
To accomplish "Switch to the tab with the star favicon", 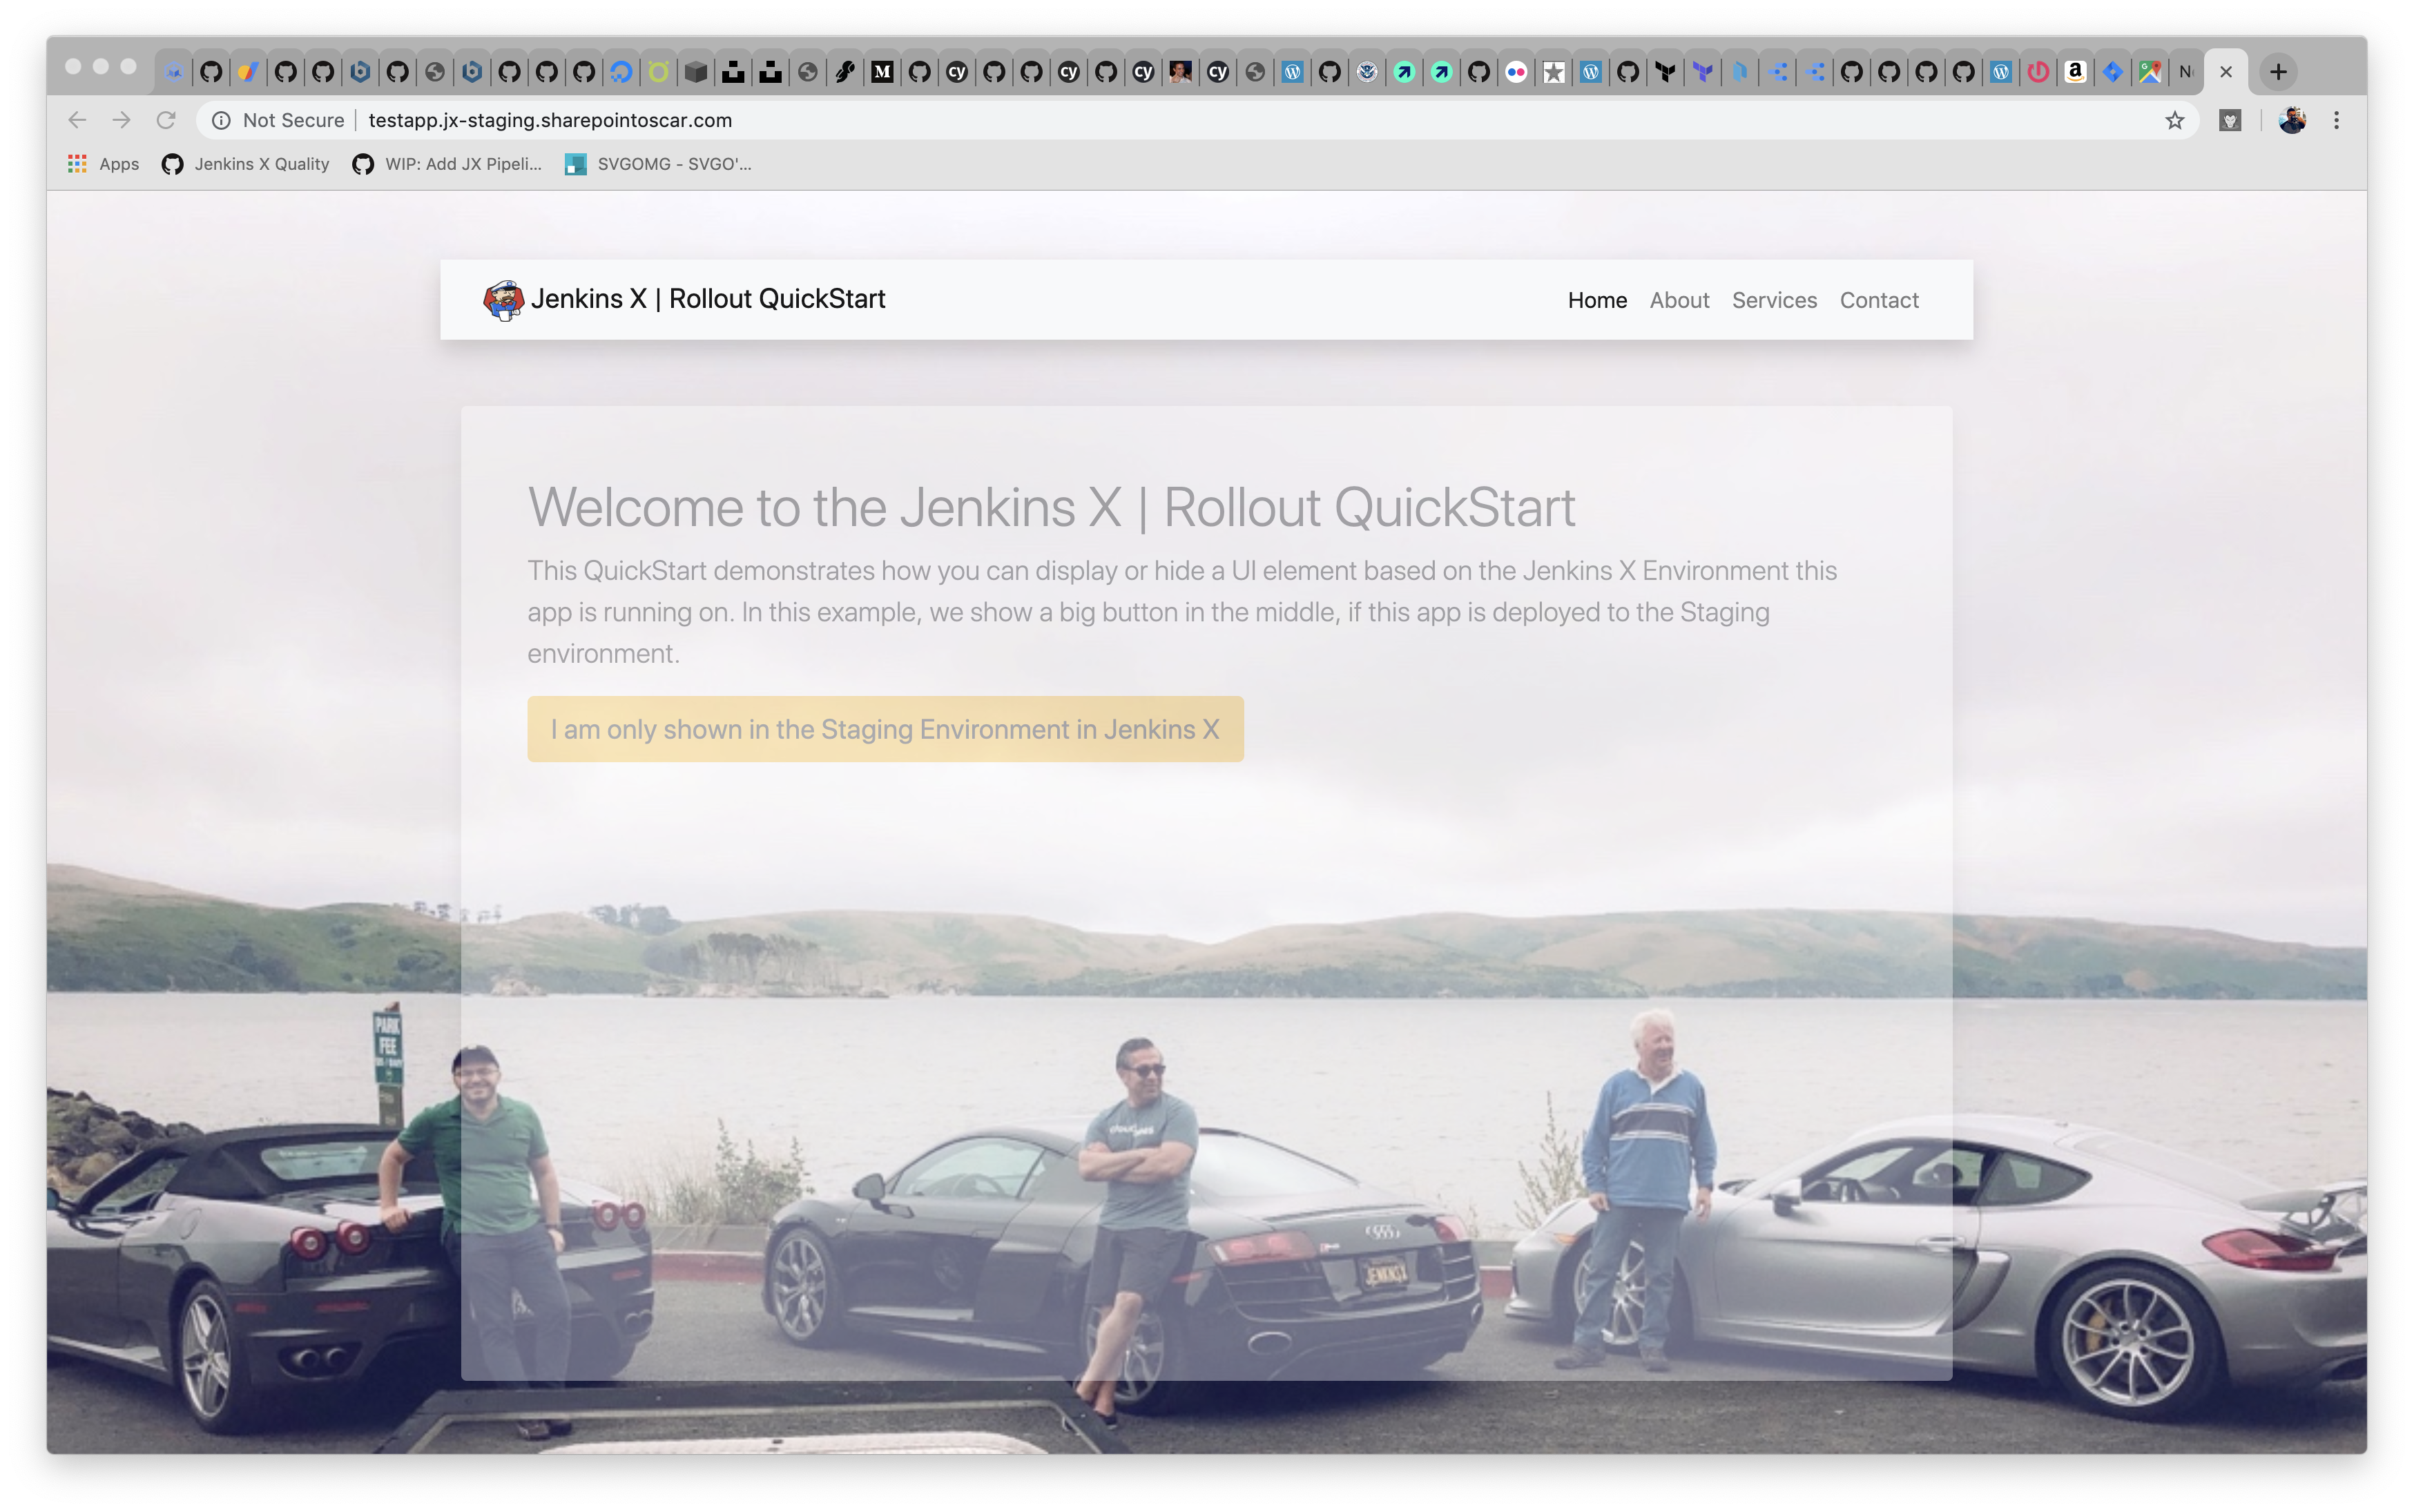I will point(1553,72).
